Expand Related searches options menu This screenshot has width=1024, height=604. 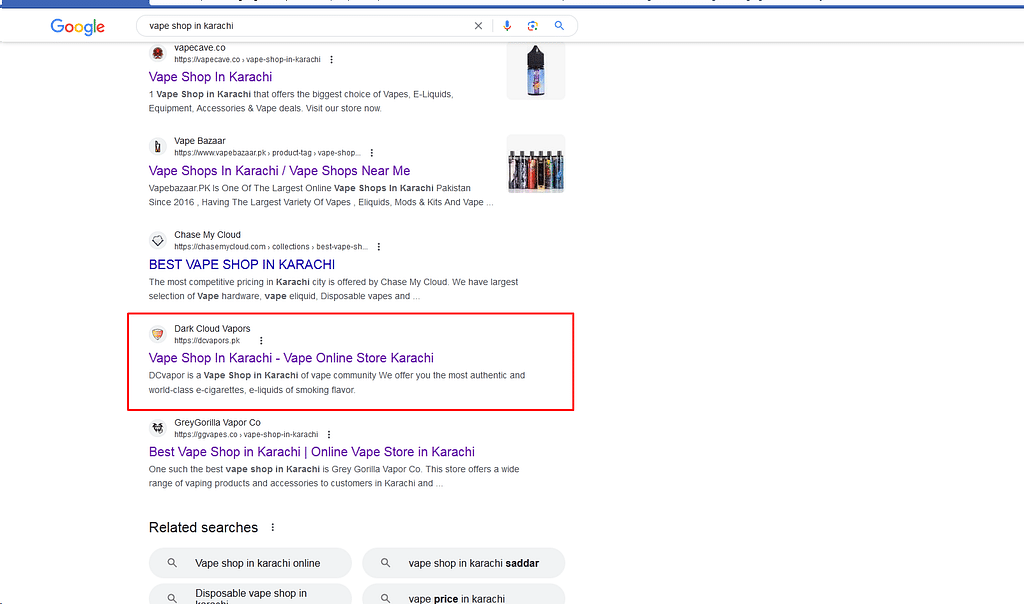(272, 528)
